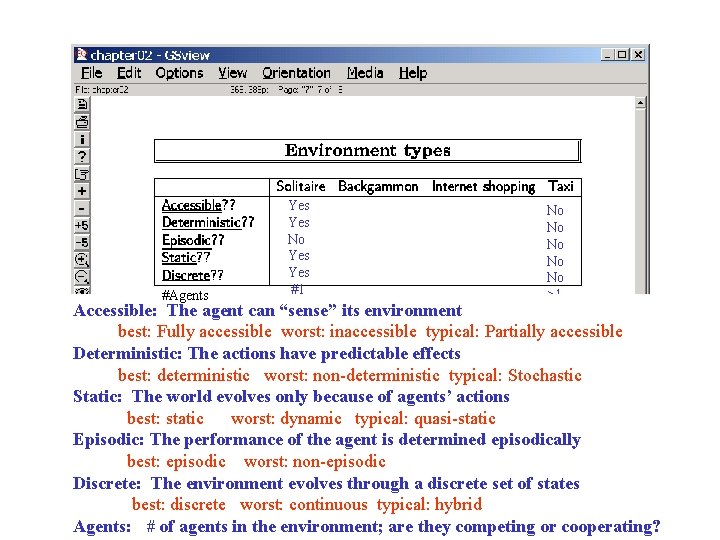Click the 'Taxi' column header
The image size is (720, 540).
click(561, 186)
